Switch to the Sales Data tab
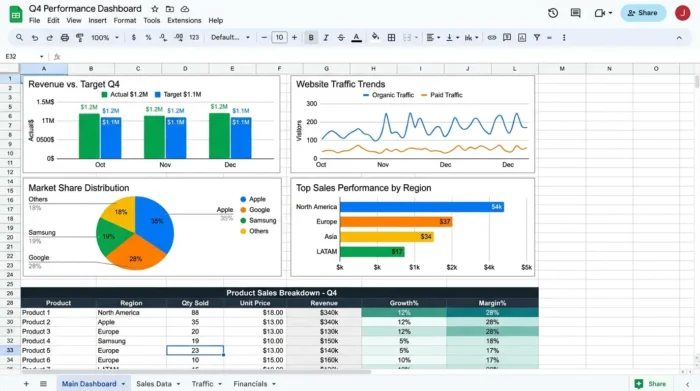 pos(154,383)
